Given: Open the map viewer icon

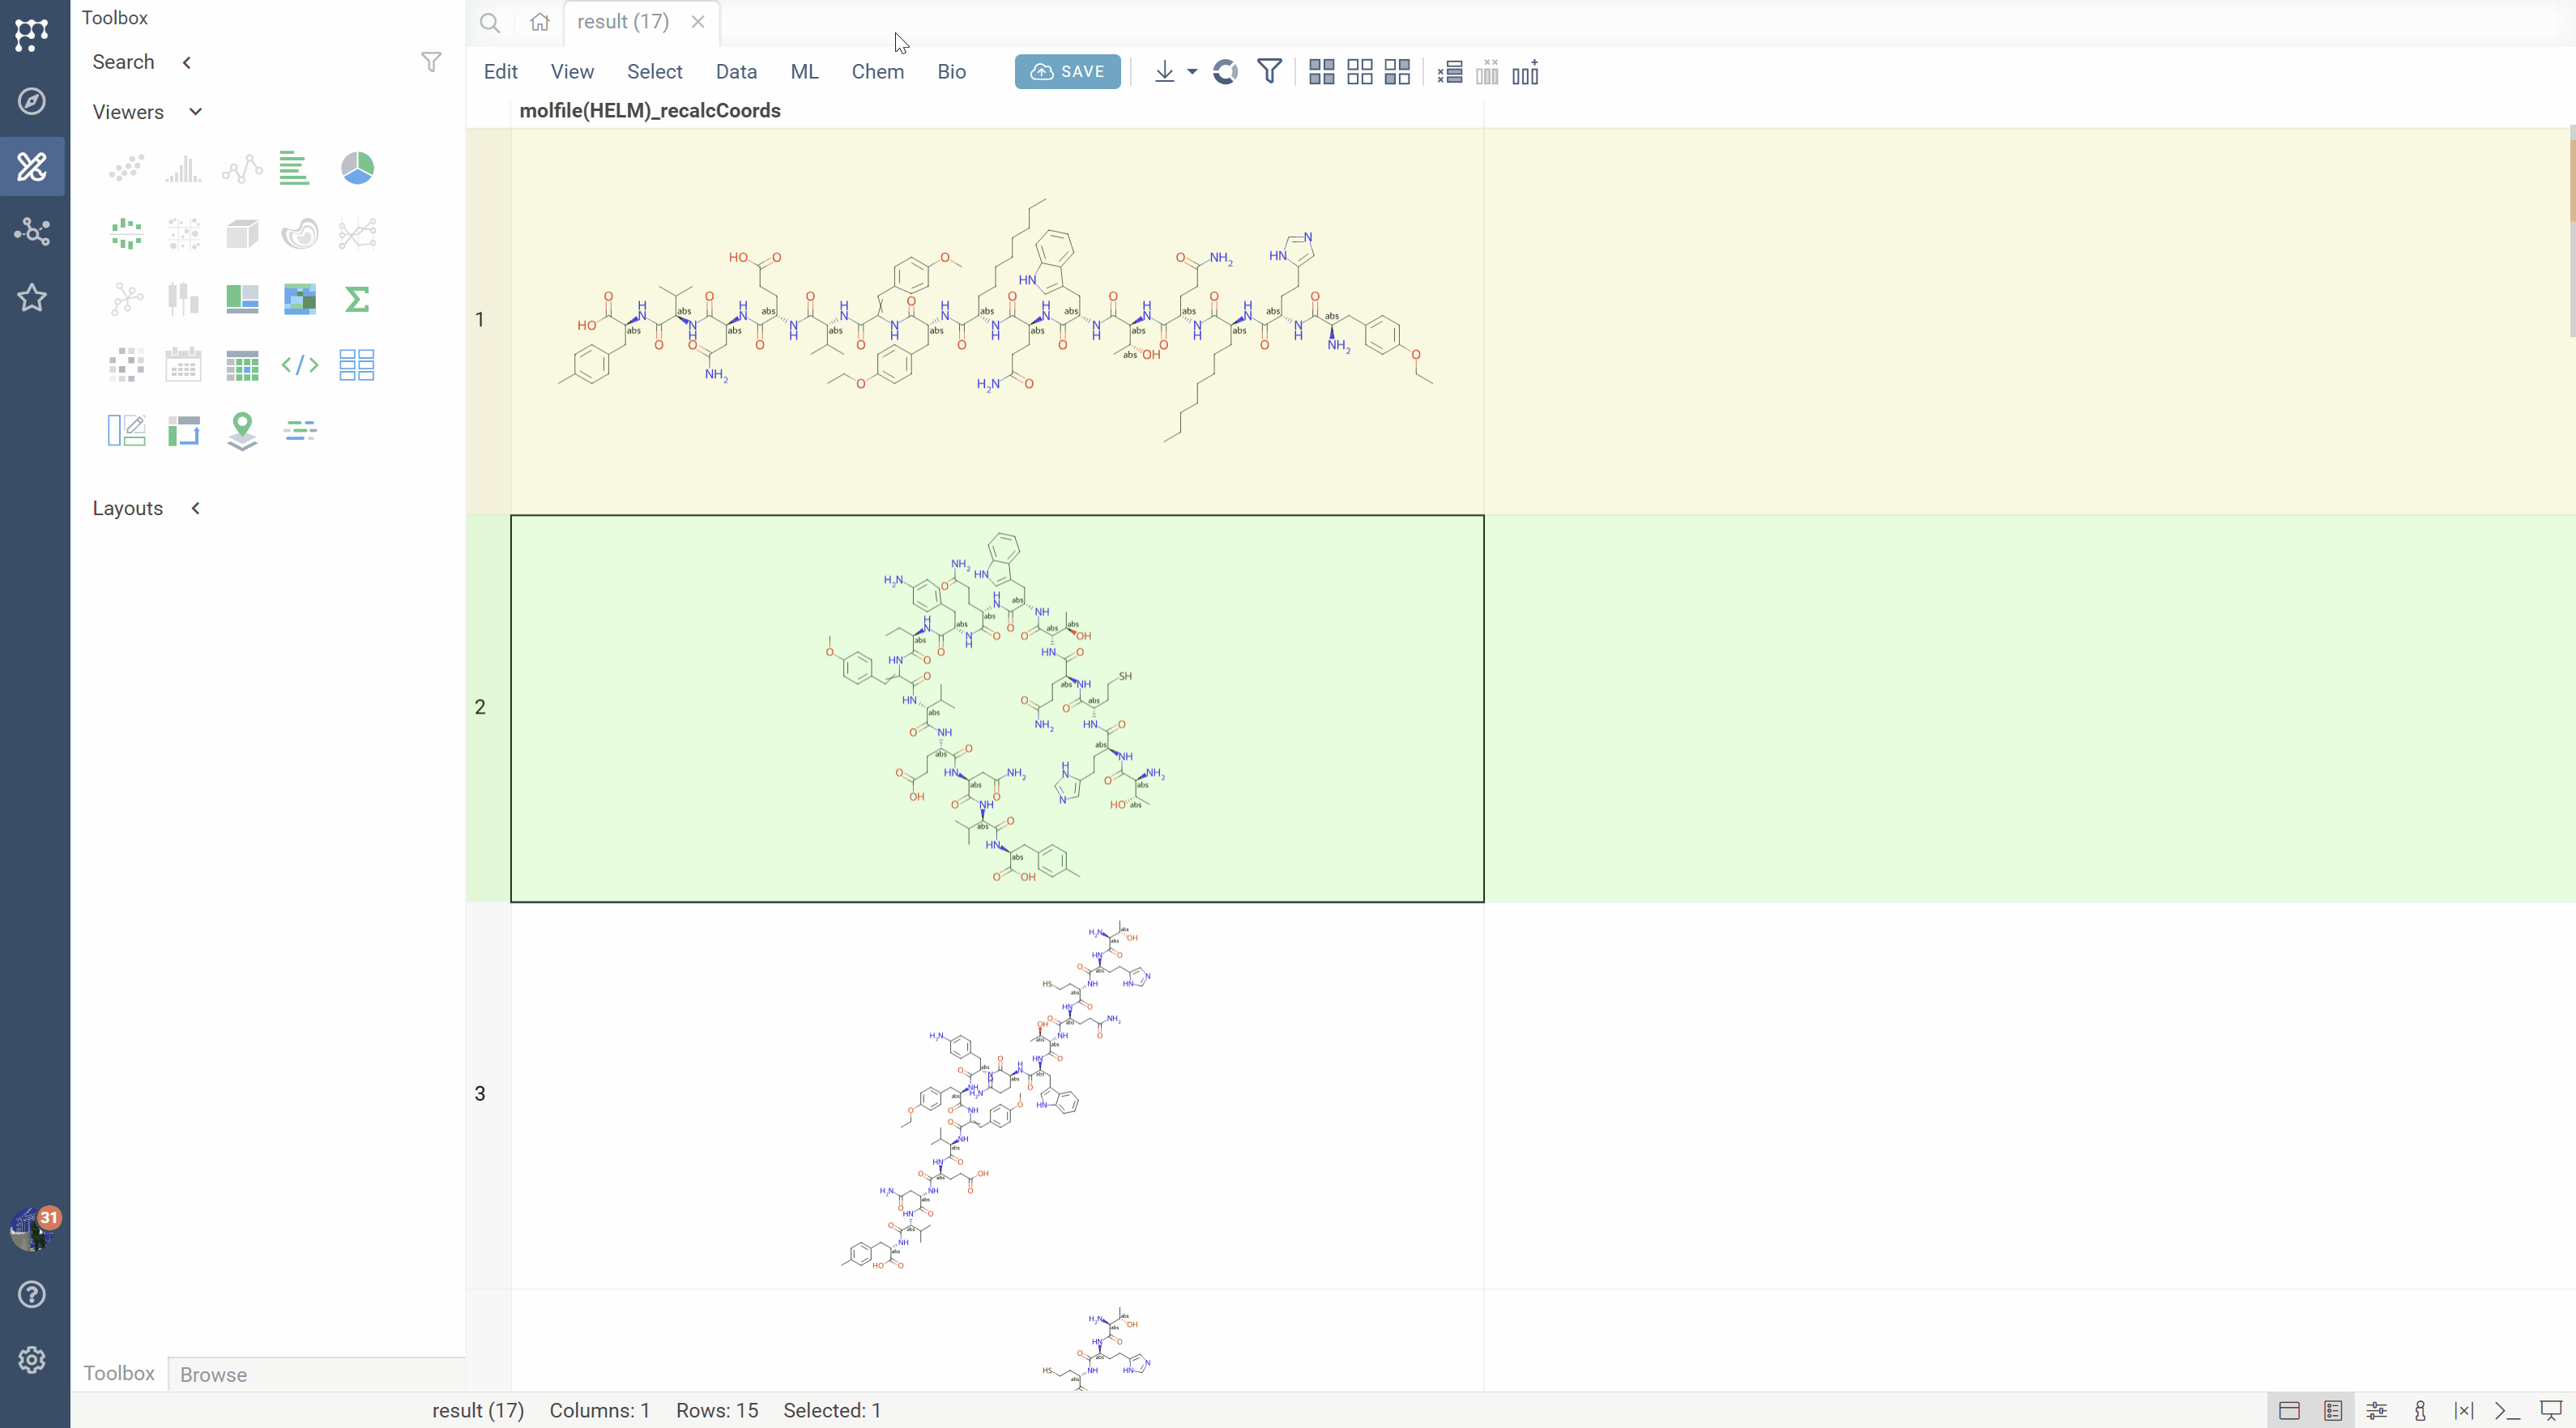Looking at the screenshot, I should (242, 431).
